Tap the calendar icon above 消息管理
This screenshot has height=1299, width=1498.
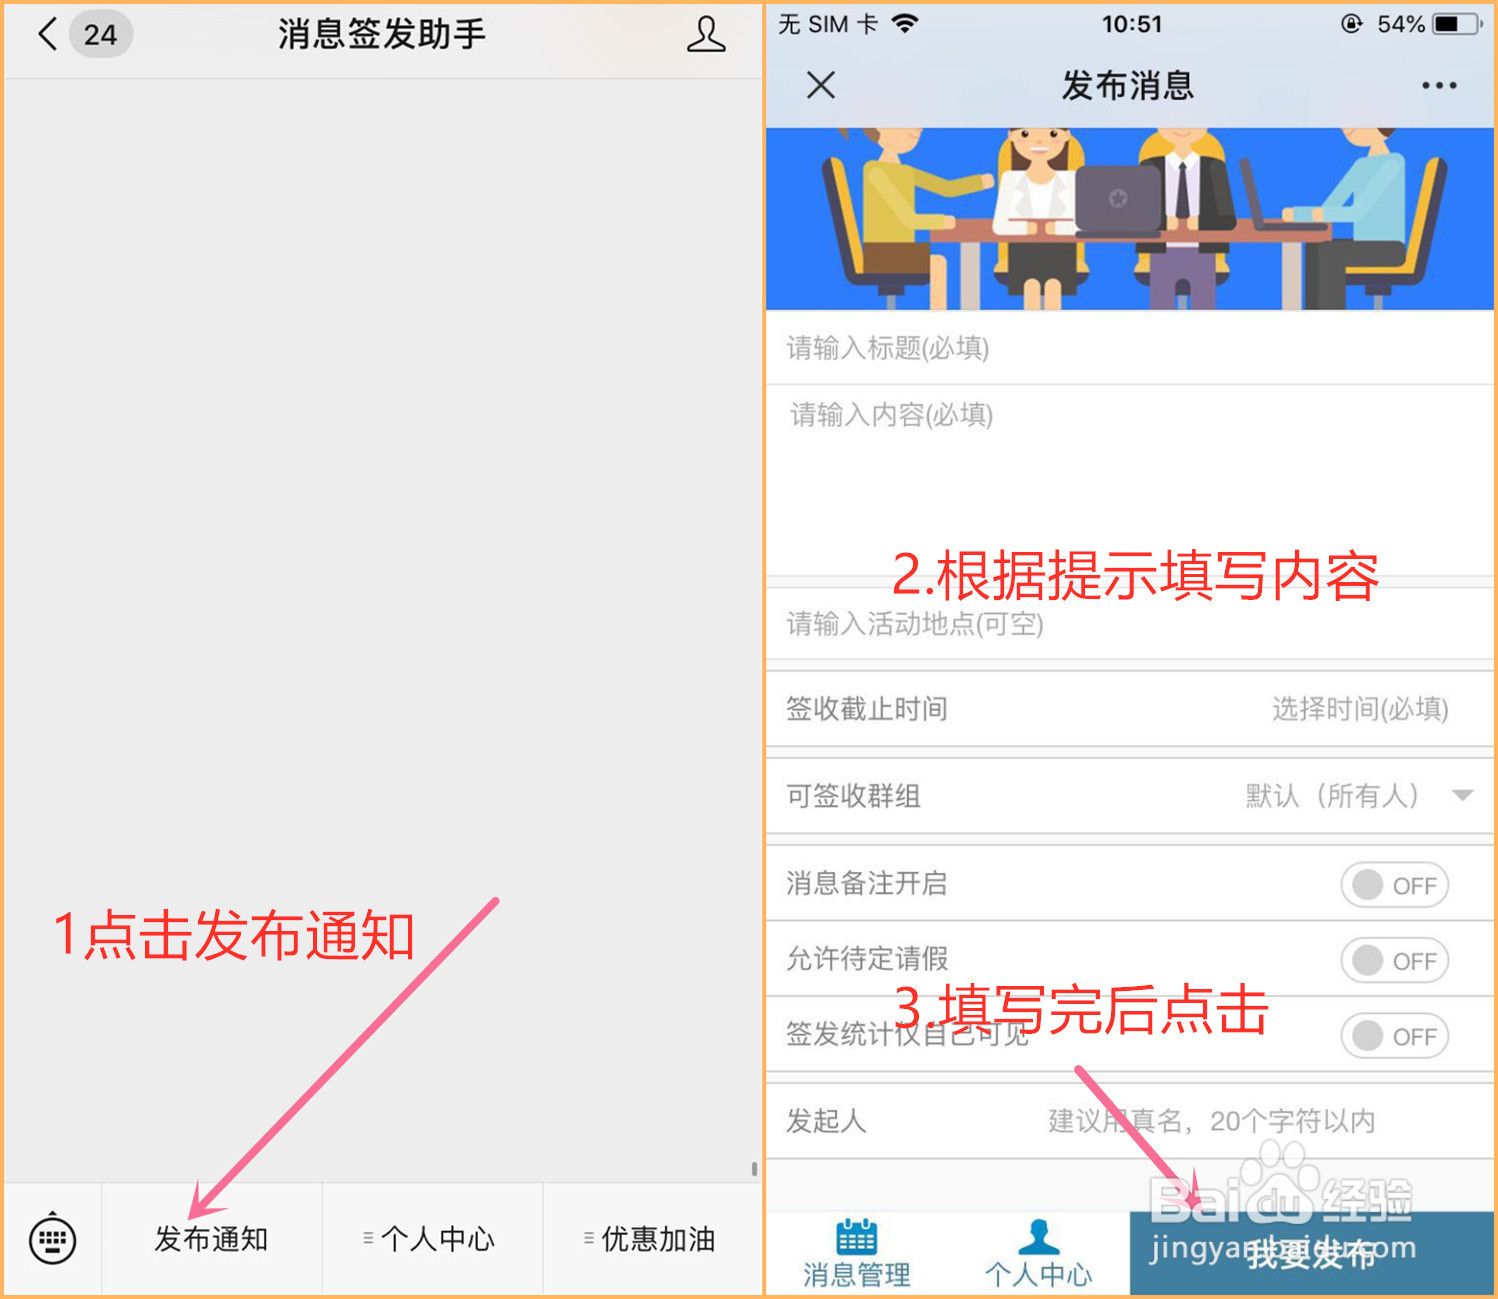858,1237
